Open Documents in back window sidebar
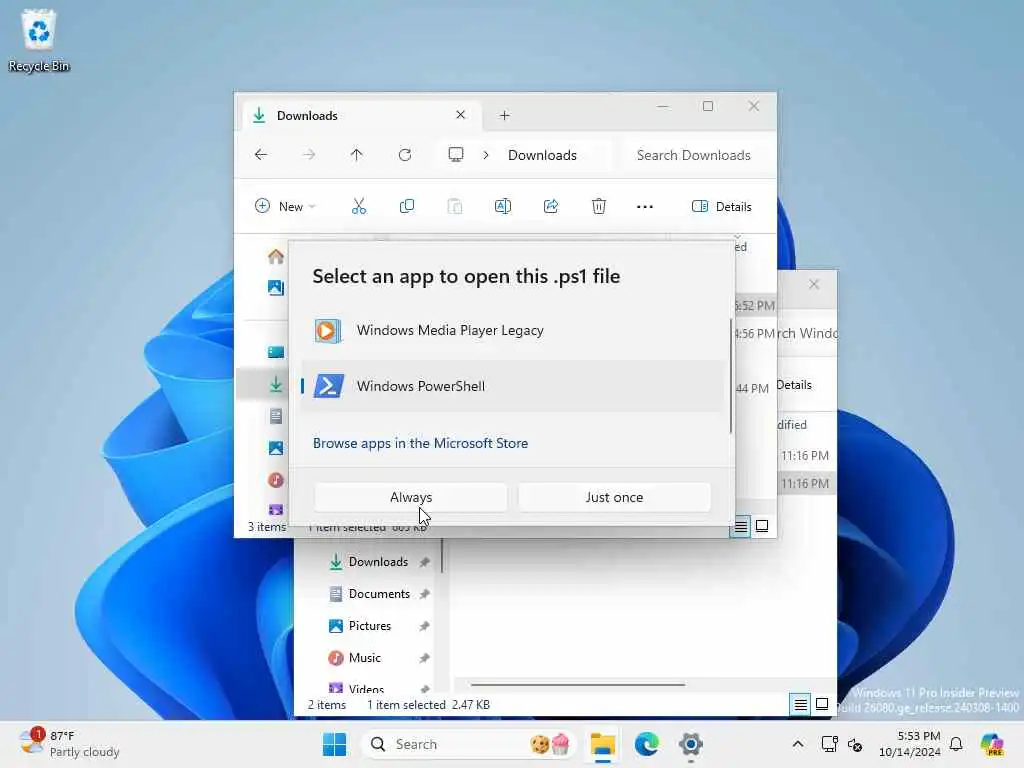The width and height of the screenshot is (1024, 768). click(379, 594)
